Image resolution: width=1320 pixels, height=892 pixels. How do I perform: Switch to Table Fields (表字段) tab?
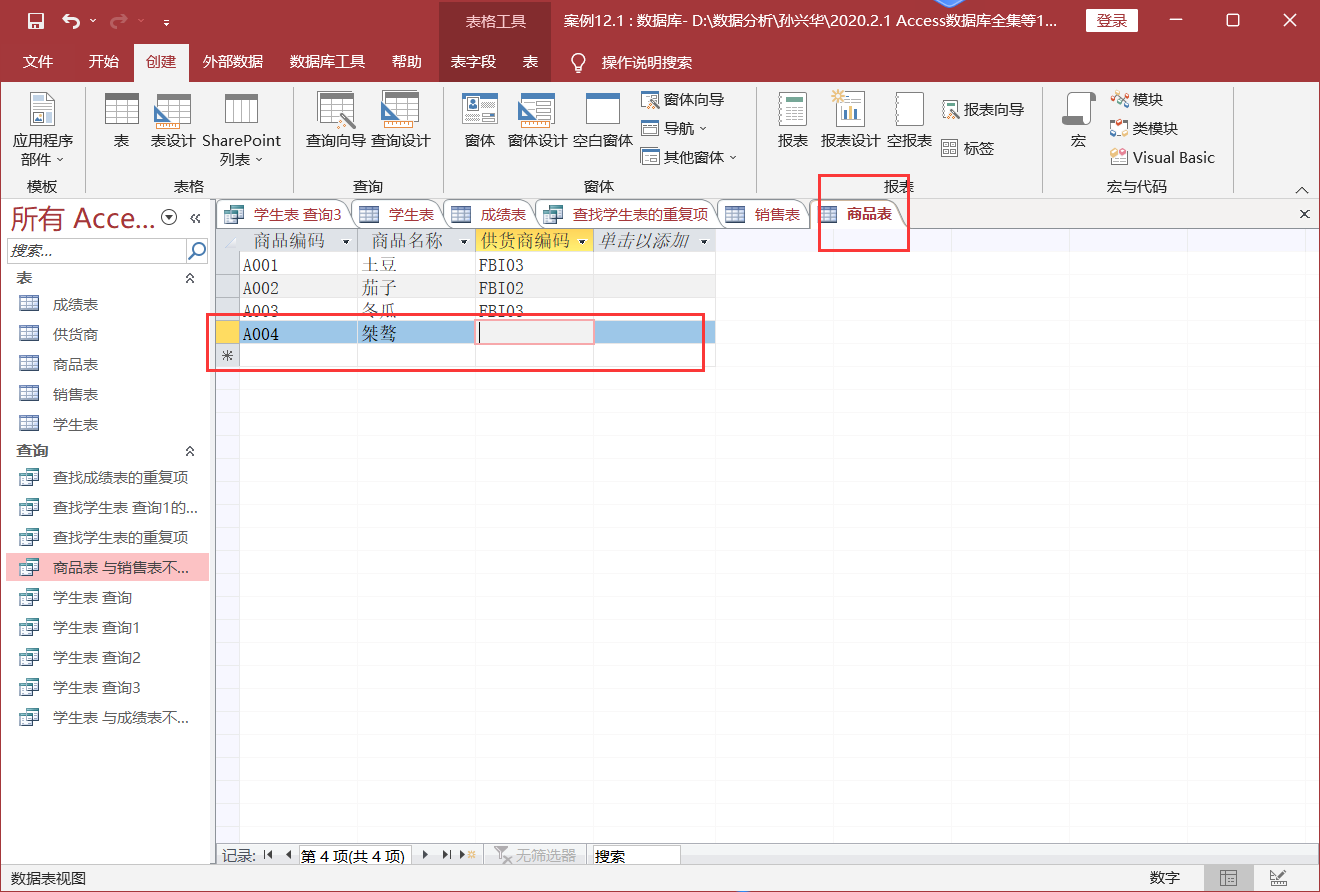click(x=473, y=62)
